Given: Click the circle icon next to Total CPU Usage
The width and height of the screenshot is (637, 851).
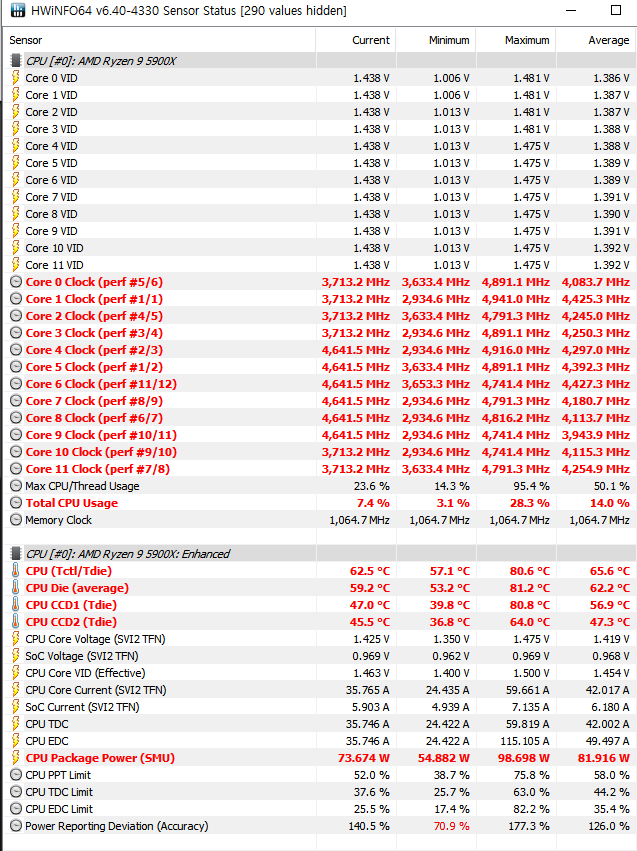Looking at the screenshot, I should click(15, 503).
